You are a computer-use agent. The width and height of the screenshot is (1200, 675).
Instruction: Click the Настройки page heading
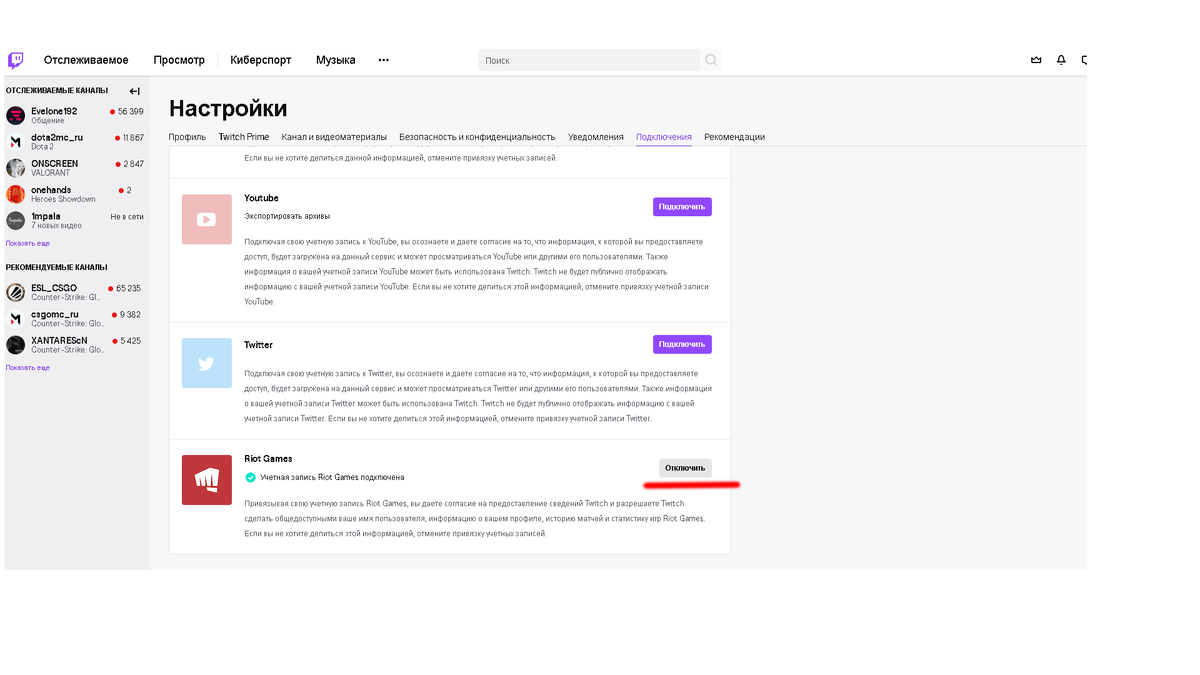click(228, 108)
